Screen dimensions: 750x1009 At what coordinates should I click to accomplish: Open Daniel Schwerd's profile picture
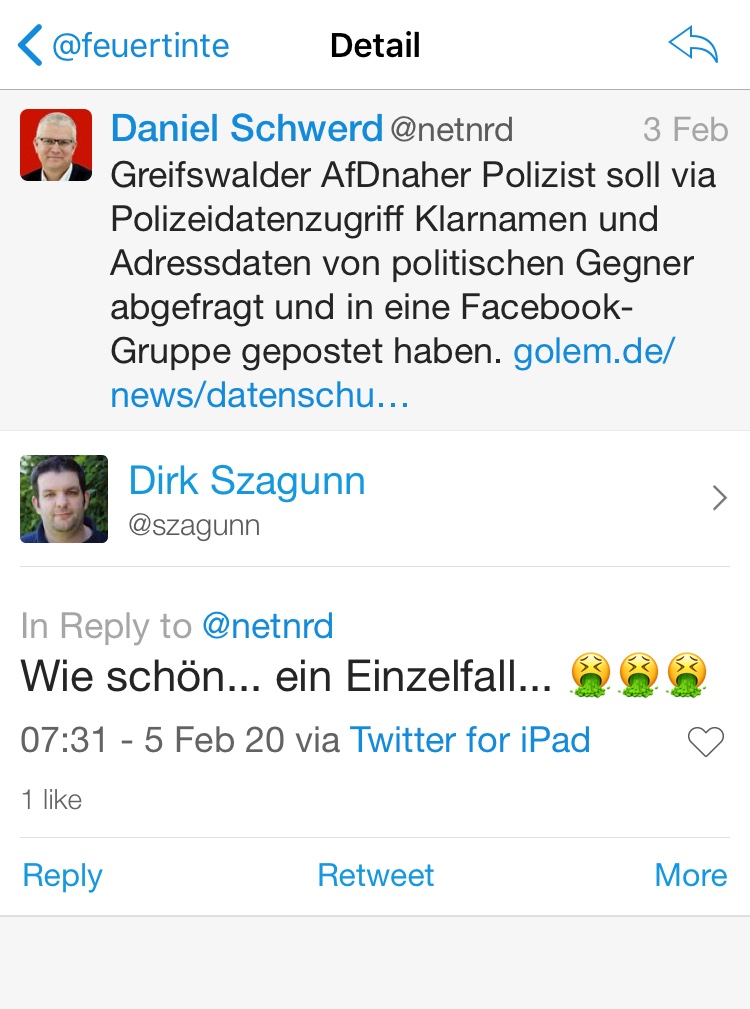[x=56, y=145]
